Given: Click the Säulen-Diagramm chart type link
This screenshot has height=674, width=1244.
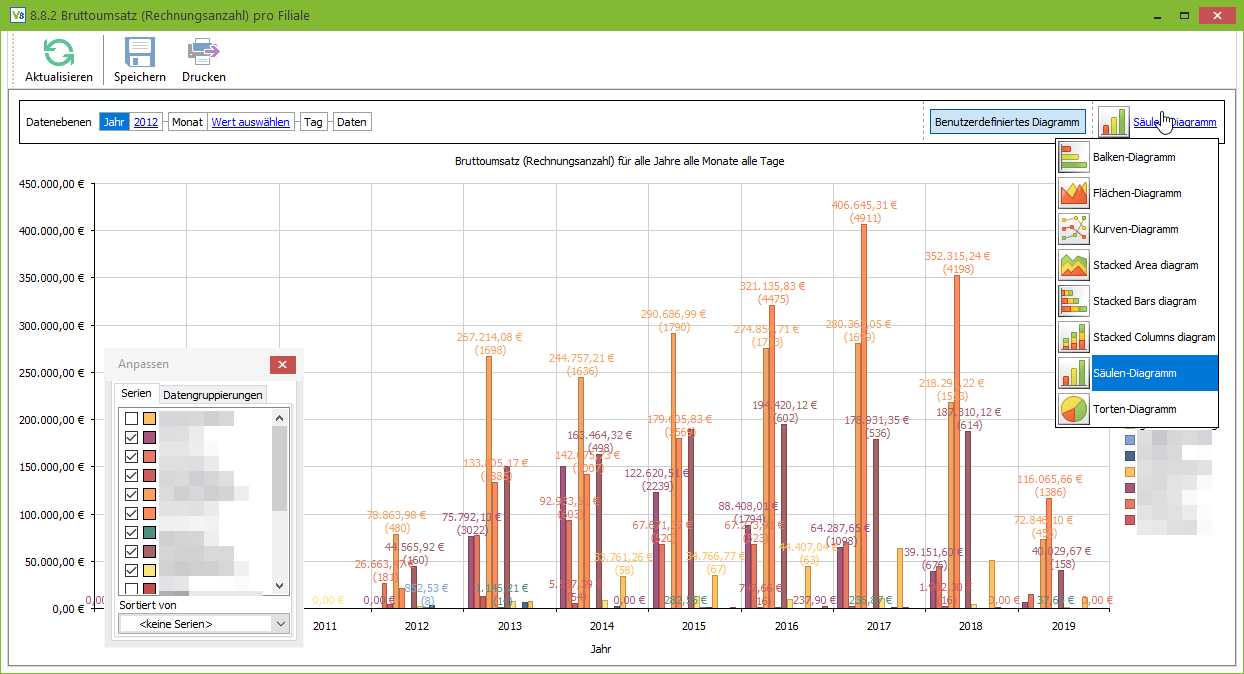Looking at the screenshot, I should point(1175,122).
